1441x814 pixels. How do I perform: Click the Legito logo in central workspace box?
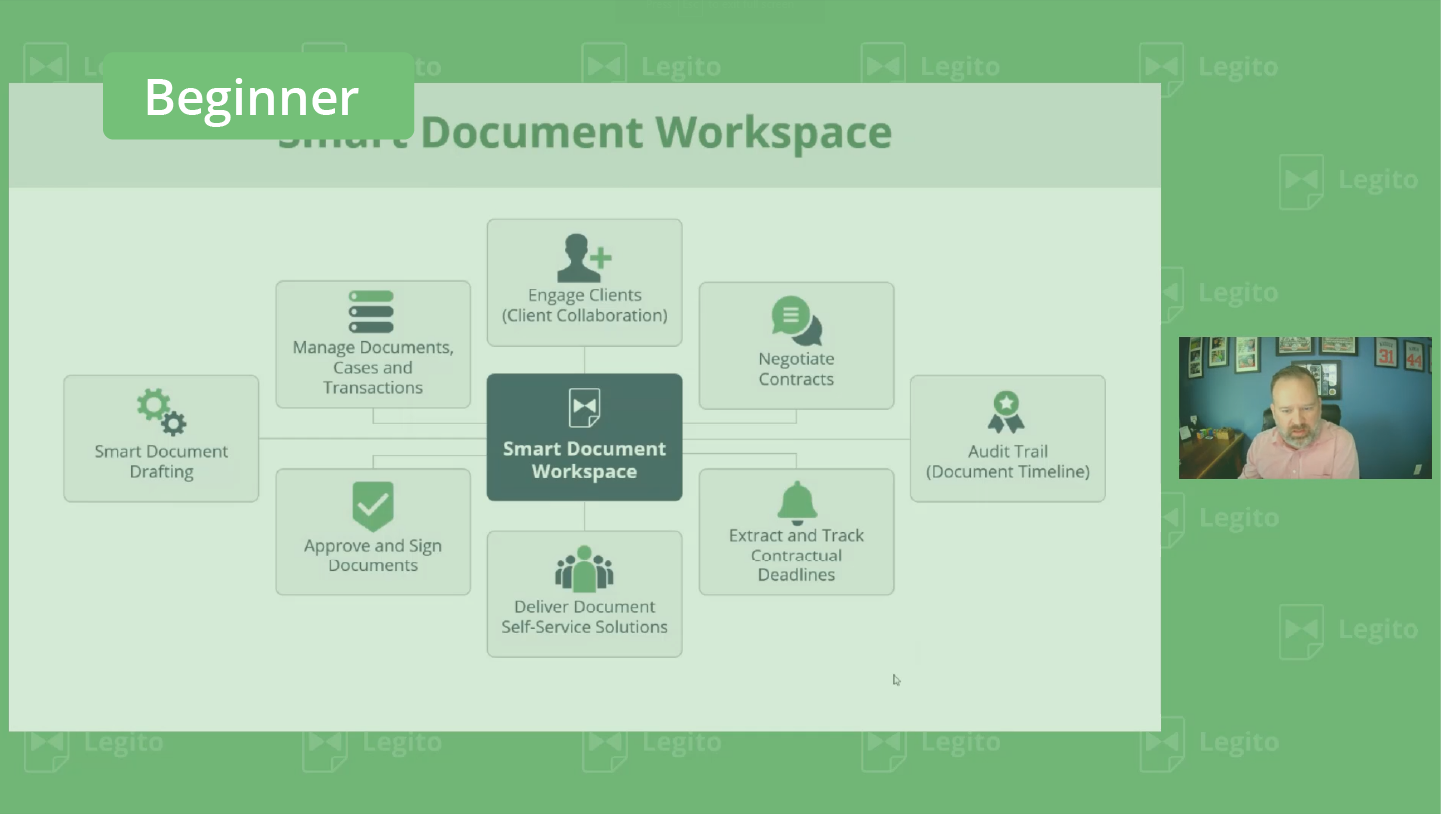[584, 408]
